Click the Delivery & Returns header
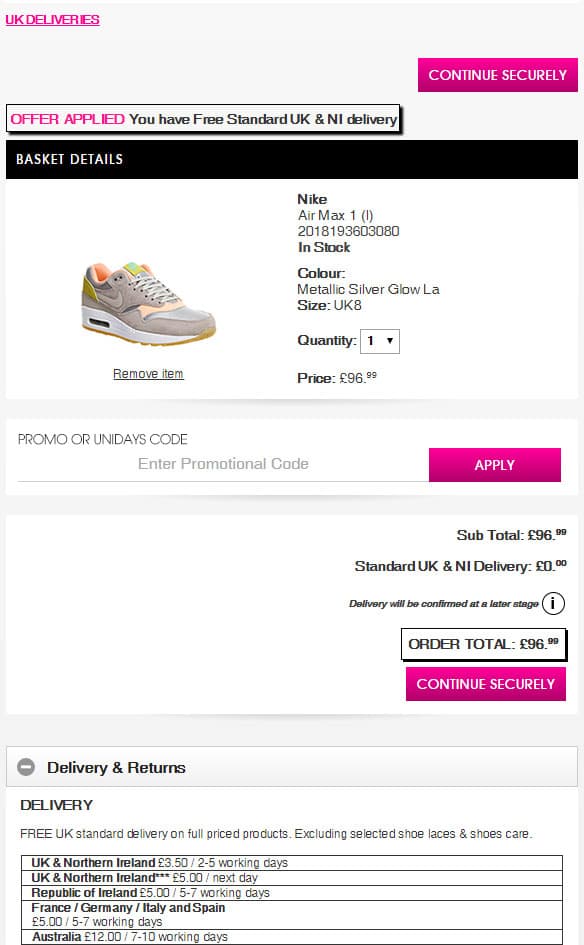The height and width of the screenshot is (945, 584). (x=292, y=767)
